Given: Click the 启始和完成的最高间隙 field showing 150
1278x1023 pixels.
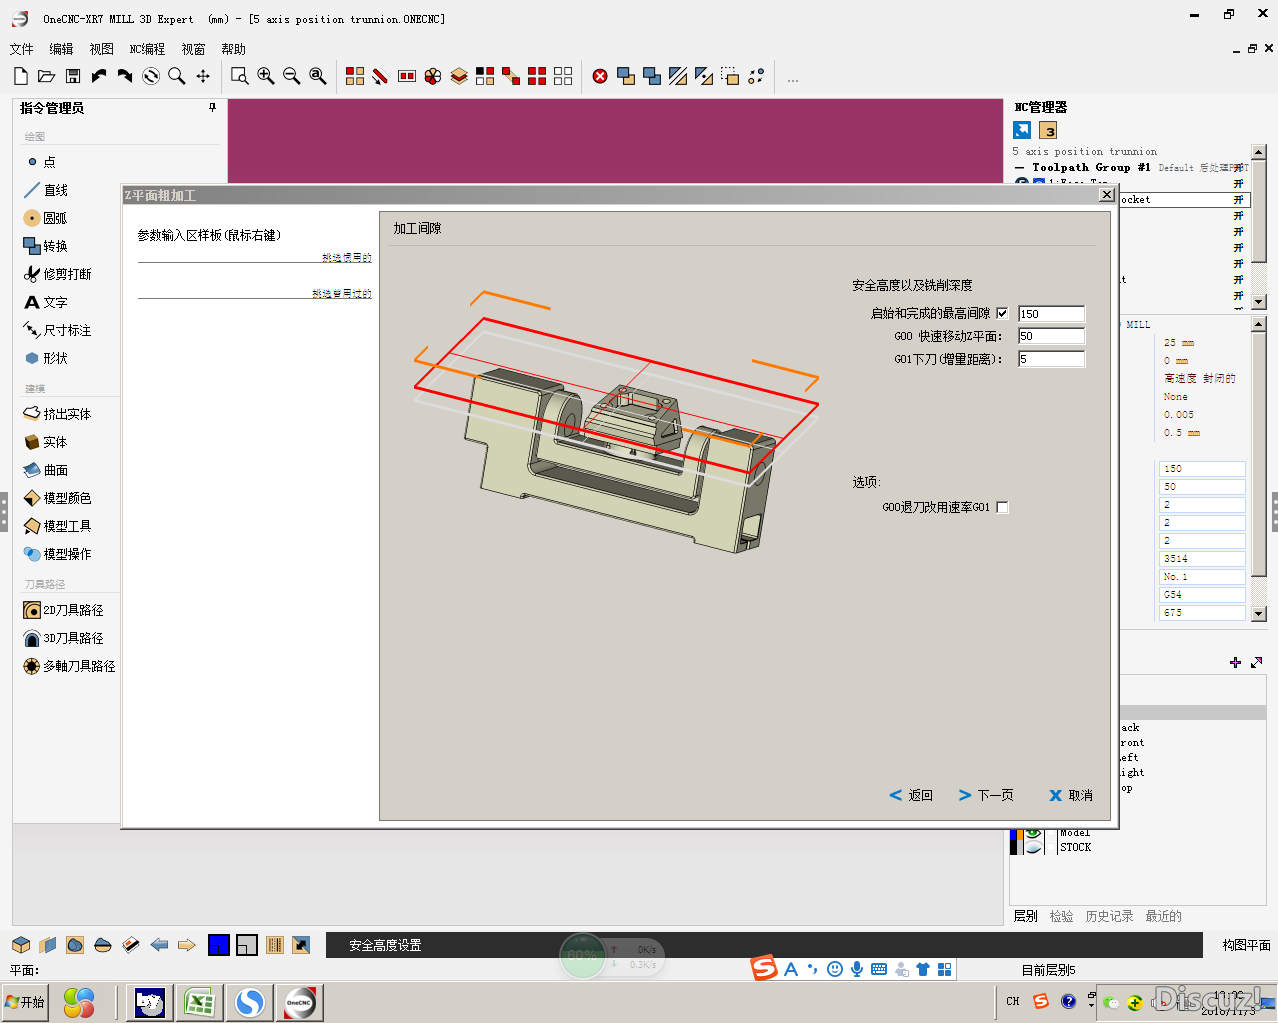Looking at the screenshot, I should (1051, 314).
